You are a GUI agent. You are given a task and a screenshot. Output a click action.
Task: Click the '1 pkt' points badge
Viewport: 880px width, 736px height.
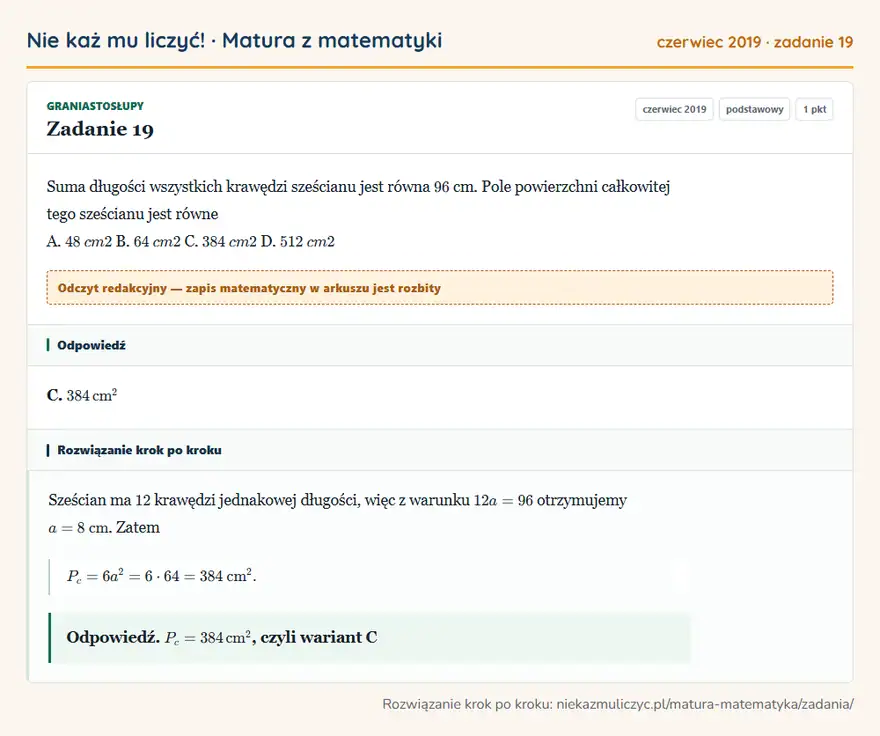click(x=814, y=109)
